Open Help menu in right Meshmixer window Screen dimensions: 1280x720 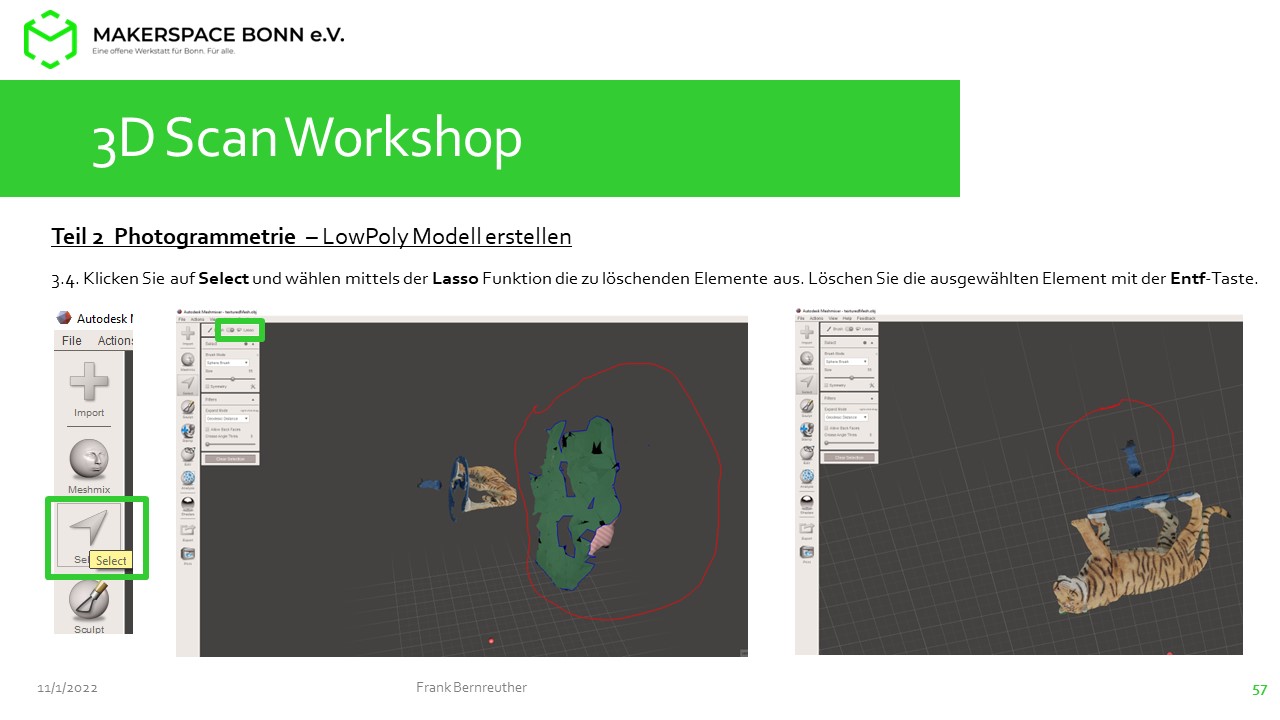coord(847,318)
